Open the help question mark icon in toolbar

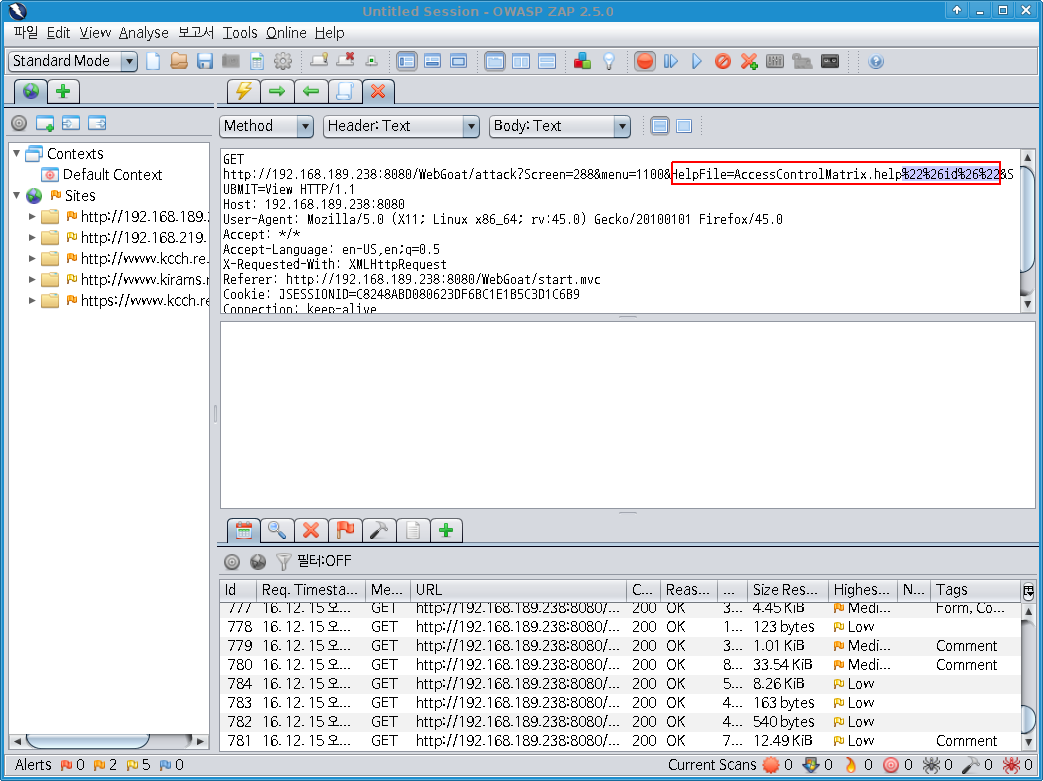(x=876, y=61)
